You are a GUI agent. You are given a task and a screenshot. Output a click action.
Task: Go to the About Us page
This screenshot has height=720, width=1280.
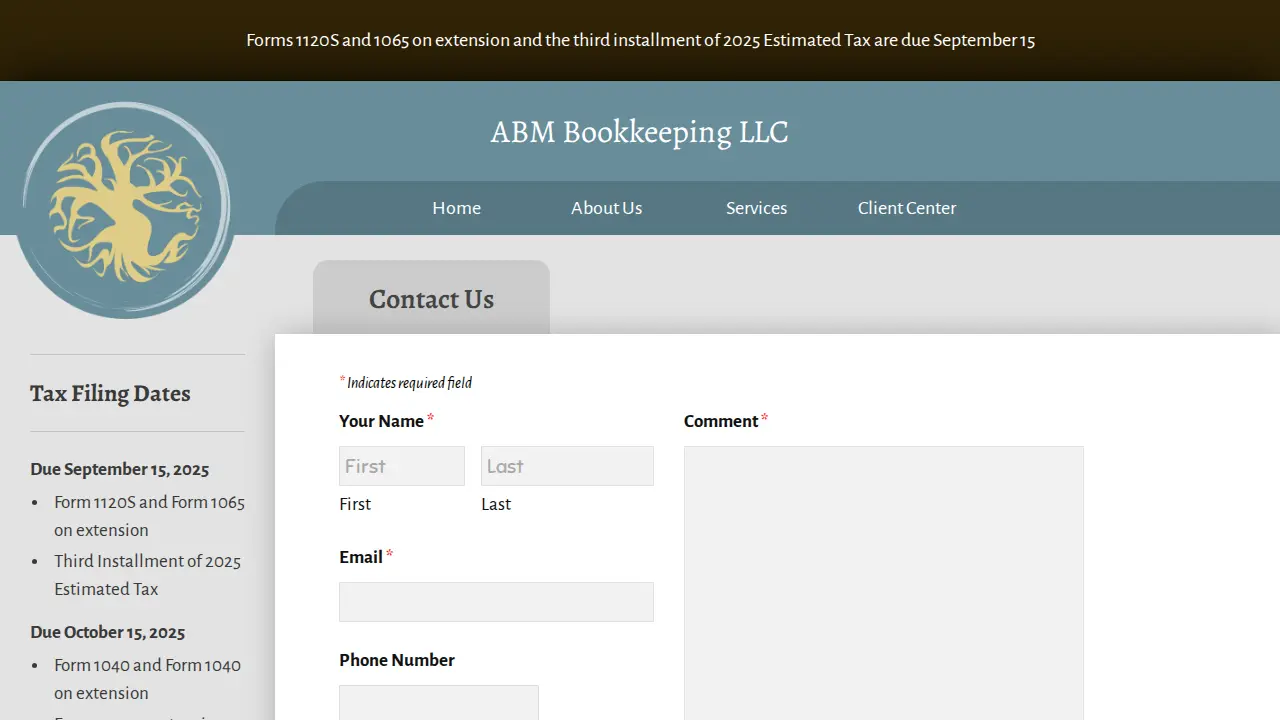tap(606, 208)
